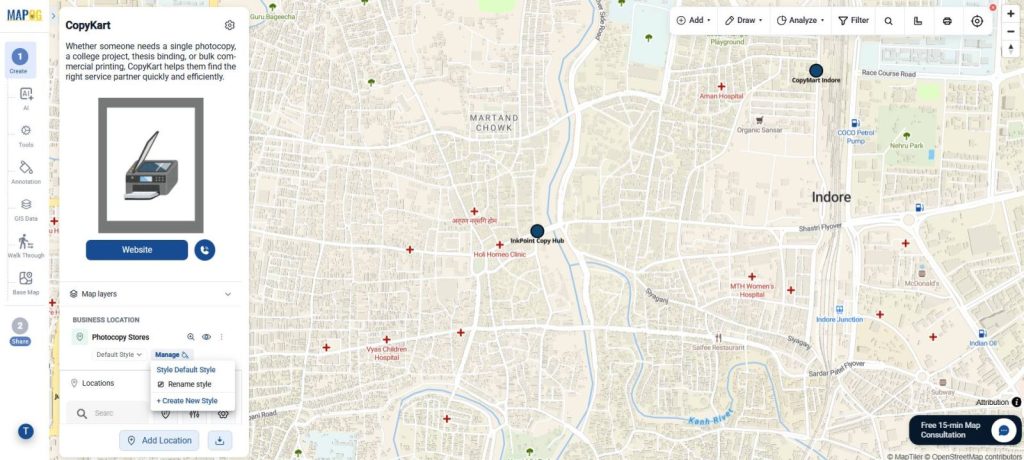1024x460 pixels.
Task: Click the locate-me target icon
Action: click(977, 21)
